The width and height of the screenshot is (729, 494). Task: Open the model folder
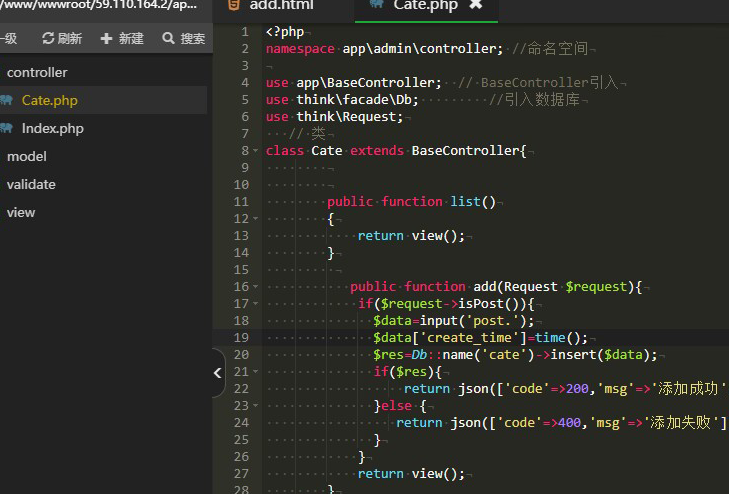(27, 157)
